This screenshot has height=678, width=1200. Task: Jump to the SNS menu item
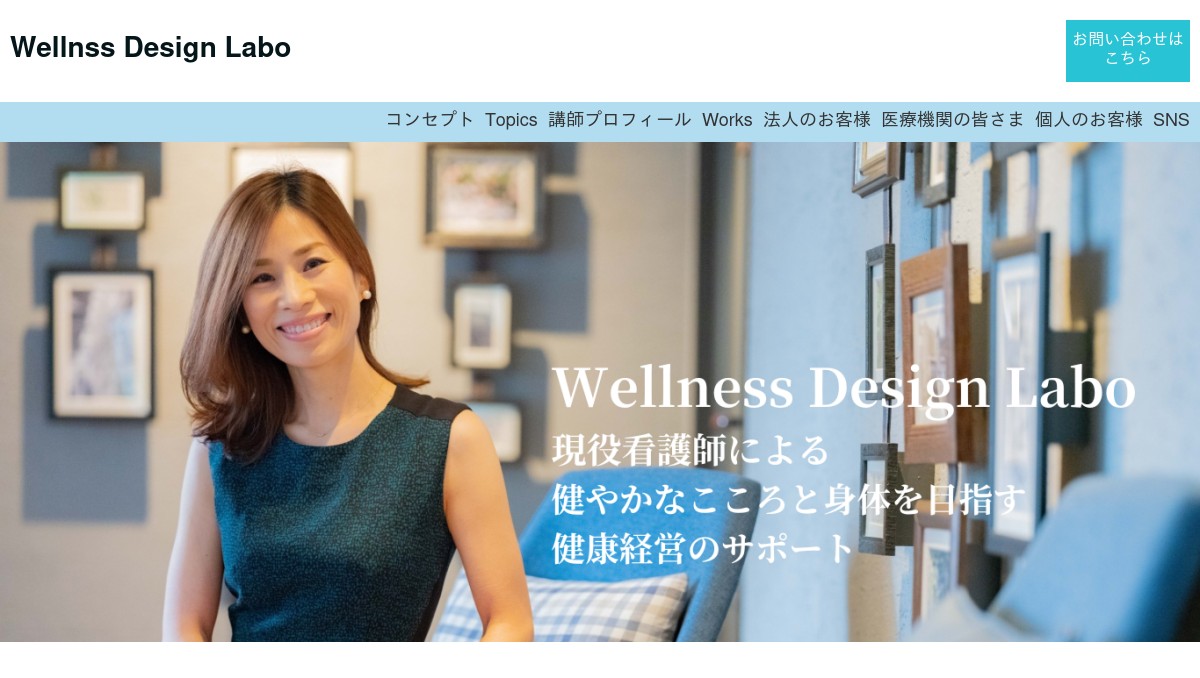tap(1171, 120)
